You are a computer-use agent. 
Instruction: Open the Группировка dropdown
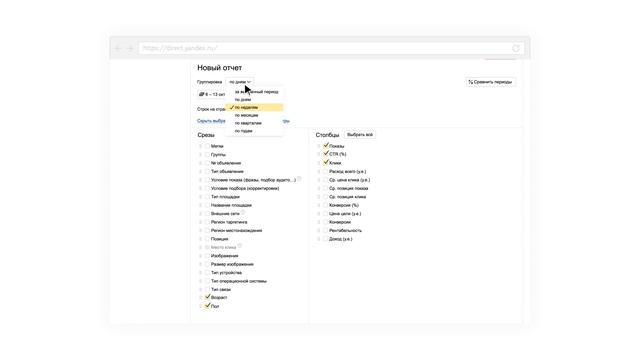click(x=240, y=82)
